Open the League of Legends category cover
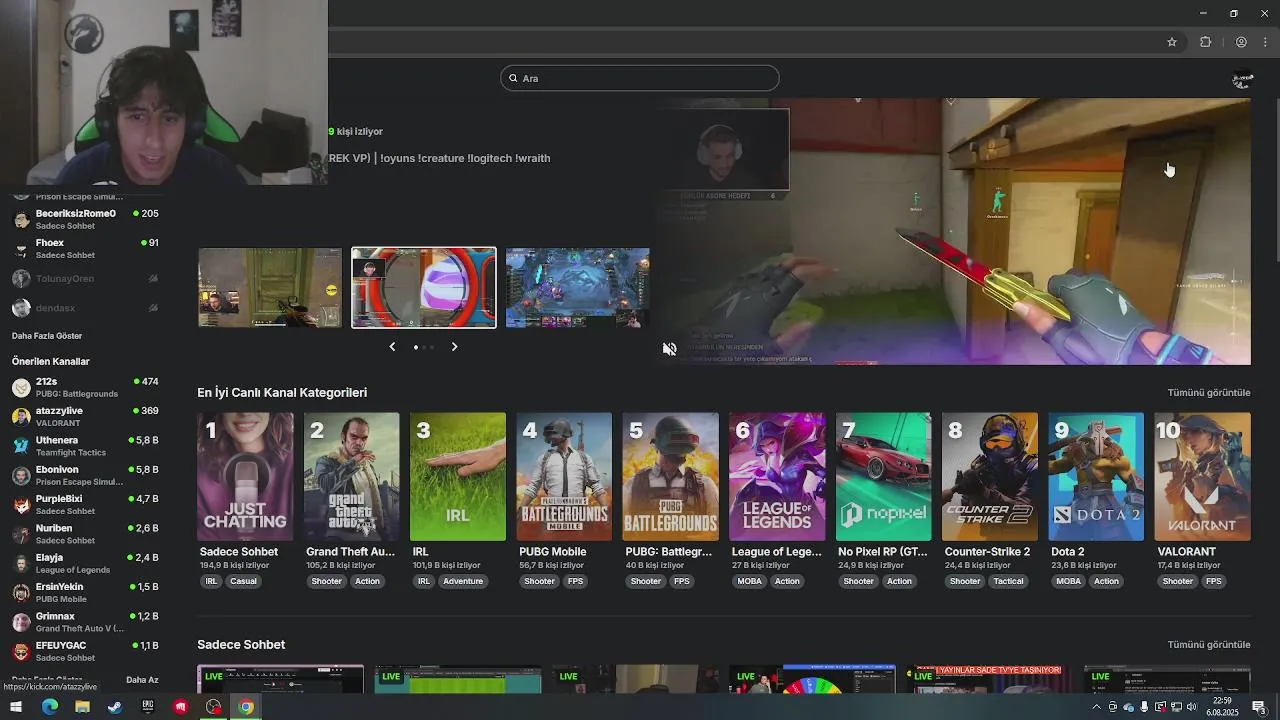1280x720 pixels. pos(777,477)
